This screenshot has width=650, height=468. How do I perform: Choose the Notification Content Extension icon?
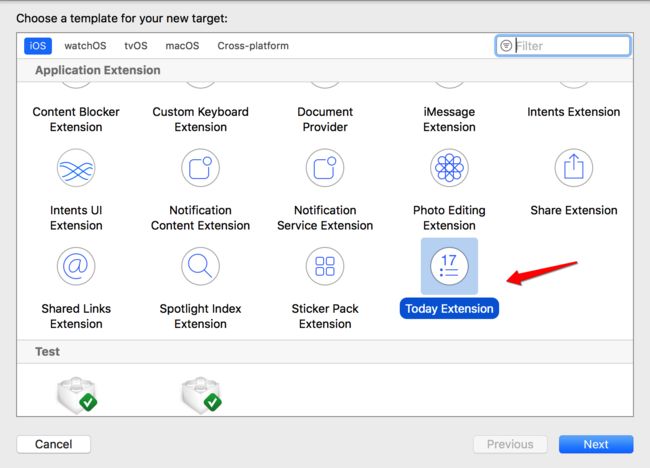201,168
